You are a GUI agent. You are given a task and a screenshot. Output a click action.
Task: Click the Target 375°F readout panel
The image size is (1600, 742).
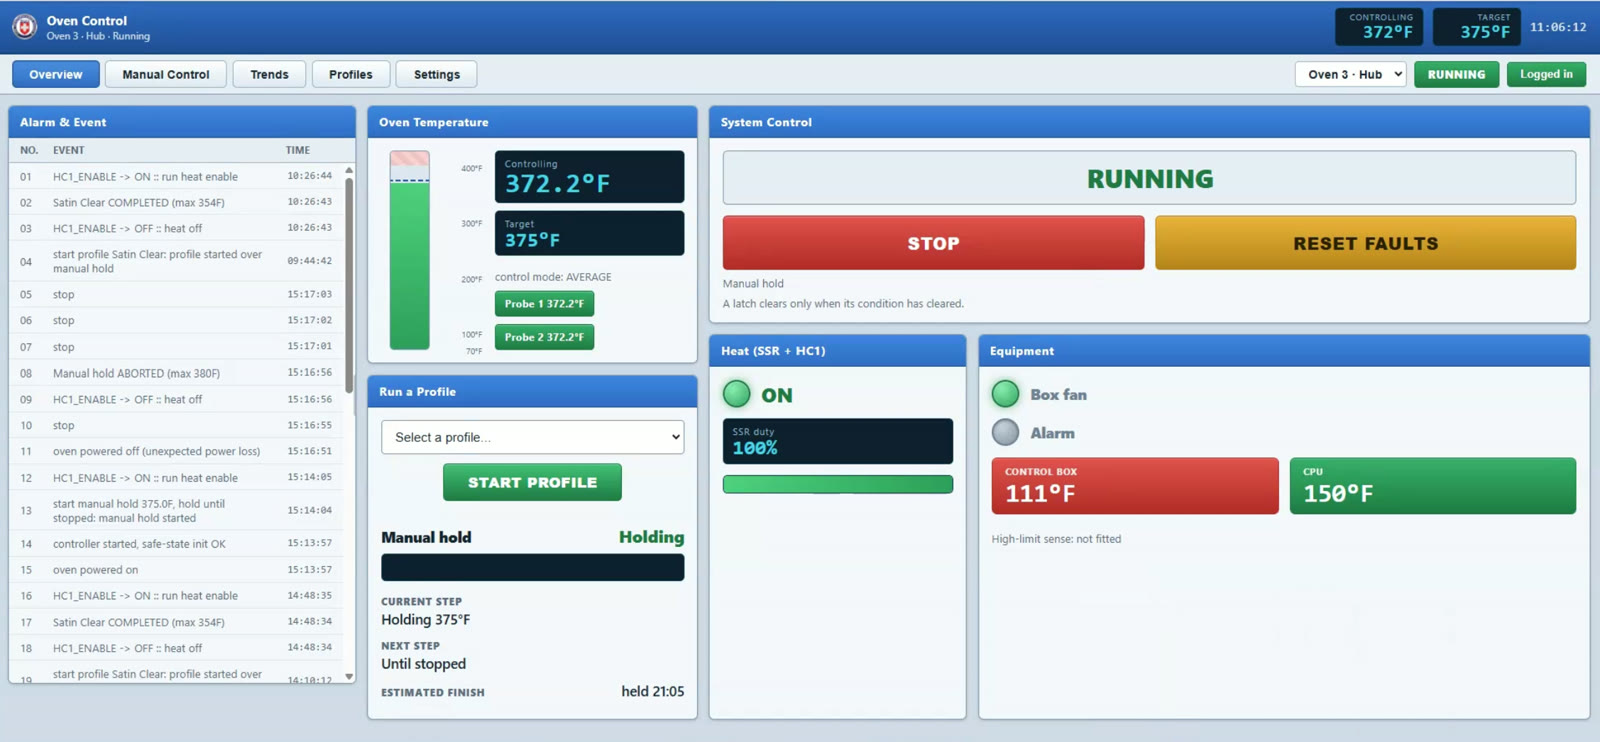(589, 233)
